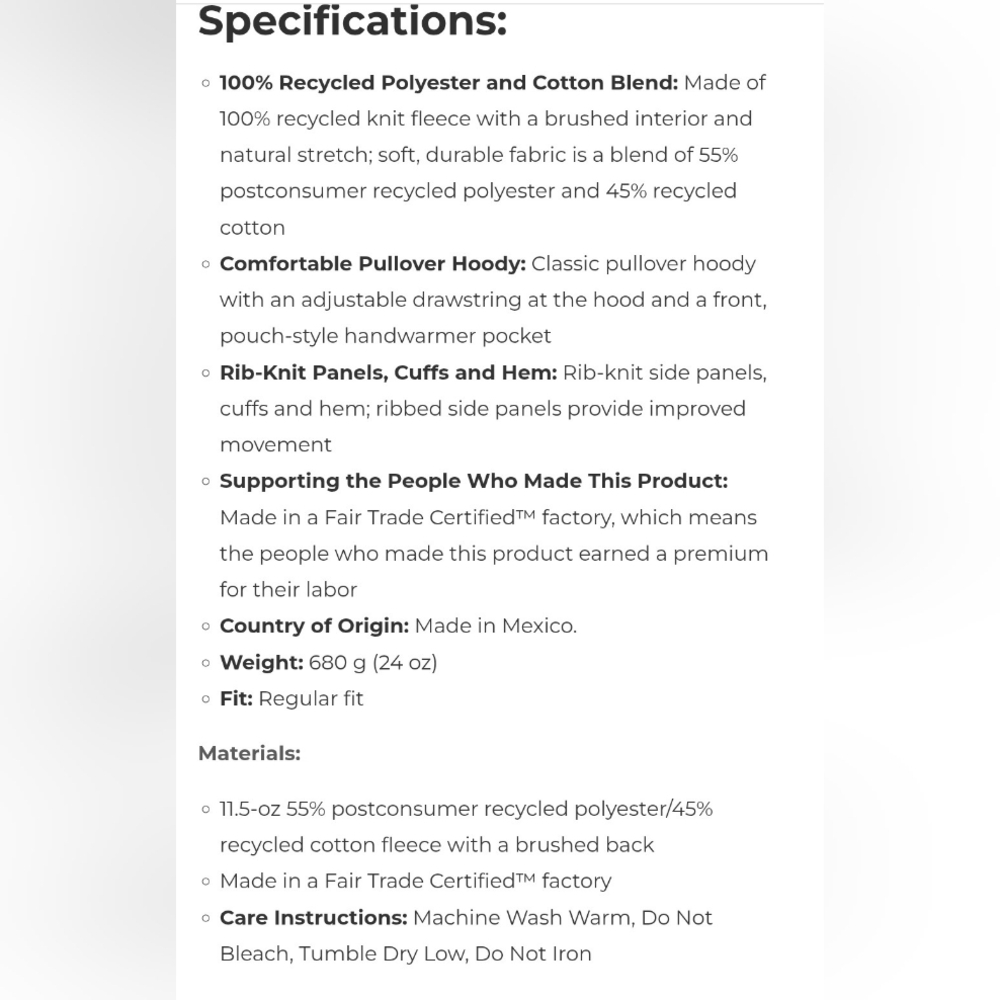1000x1000 pixels.
Task: Click the 'Made in Mexico.' text
Action: [x=496, y=626]
